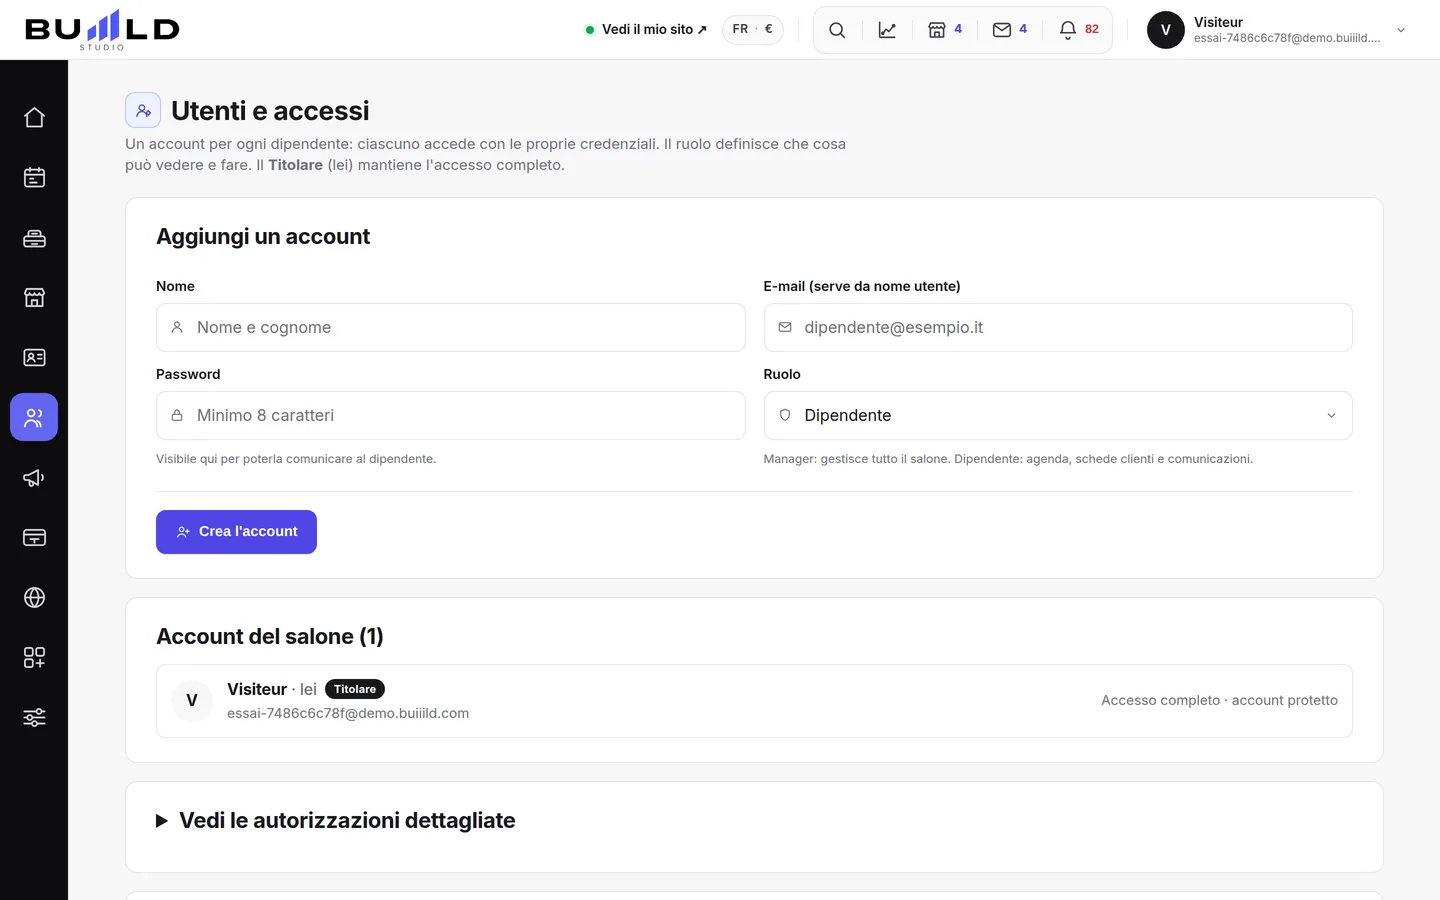
Task: Click the BUILD Studio logo
Action: [x=102, y=30]
